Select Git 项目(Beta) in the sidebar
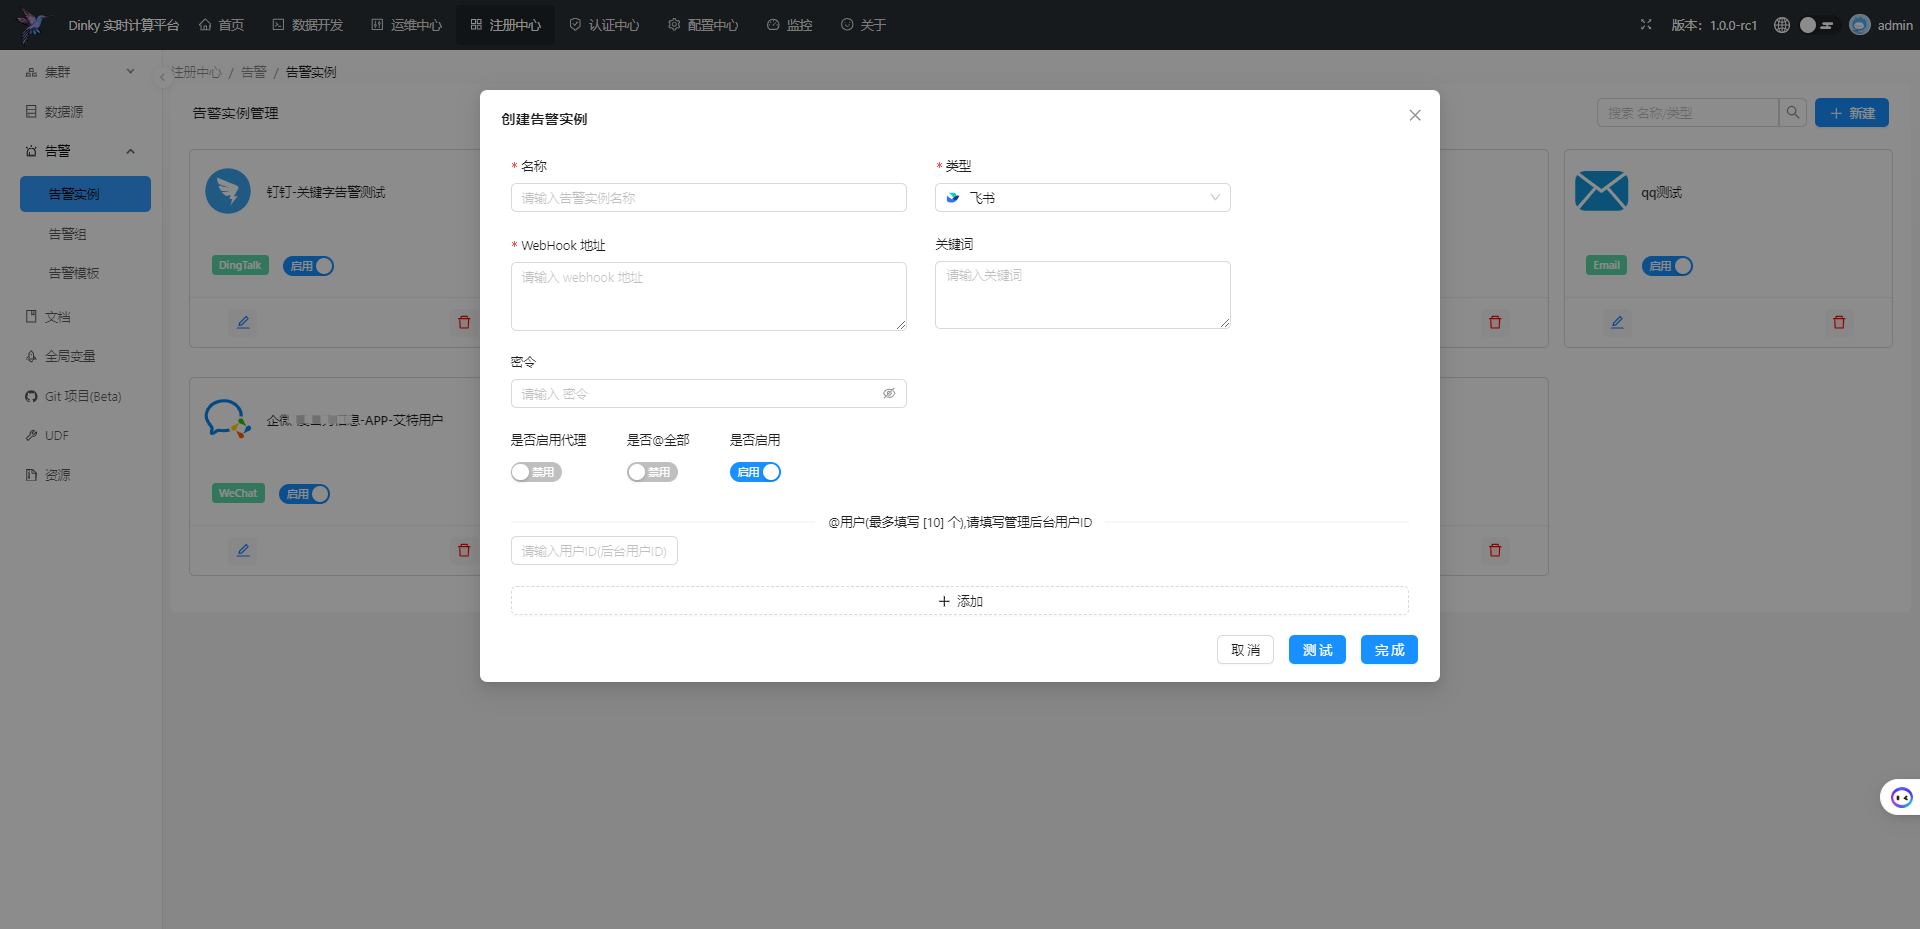 [85, 396]
